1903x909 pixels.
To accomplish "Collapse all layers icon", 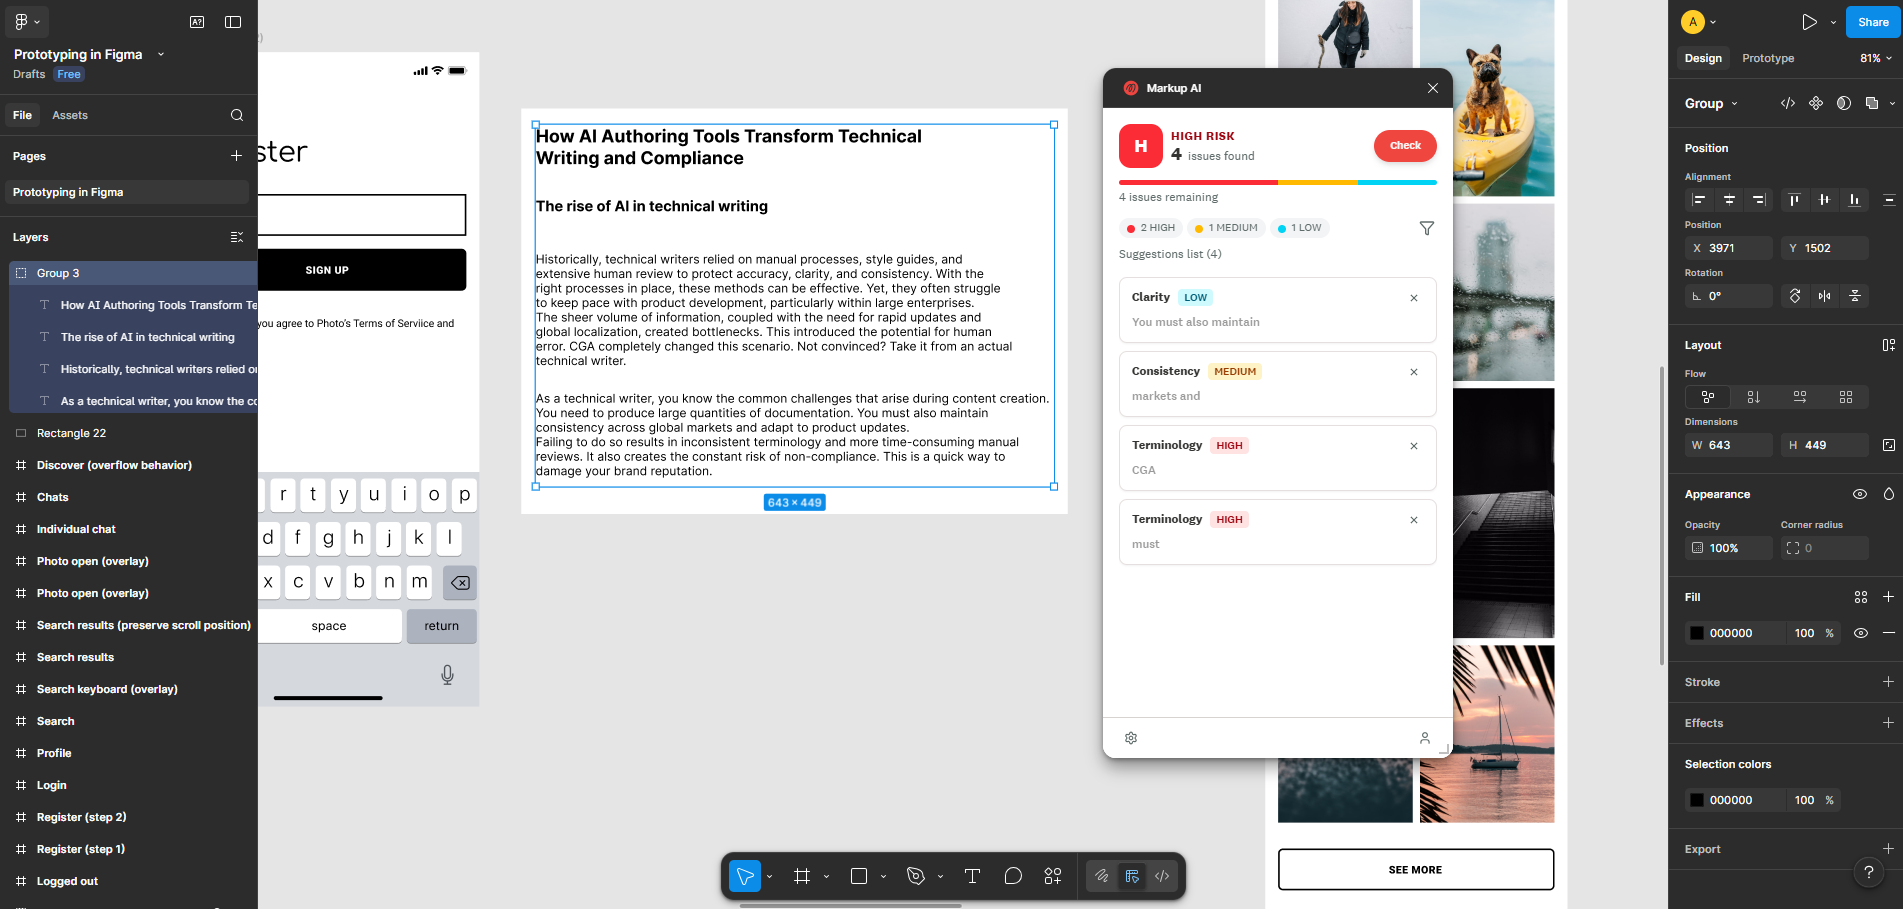I will [x=236, y=237].
